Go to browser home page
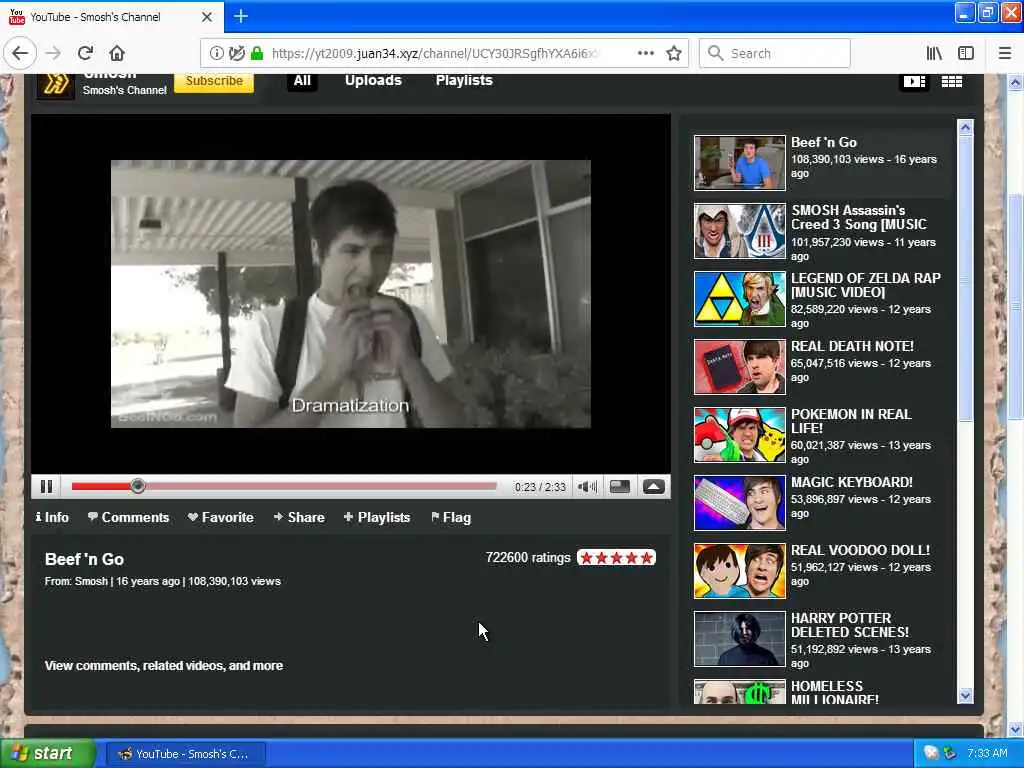The width and height of the screenshot is (1024, 768). point(117,53)
